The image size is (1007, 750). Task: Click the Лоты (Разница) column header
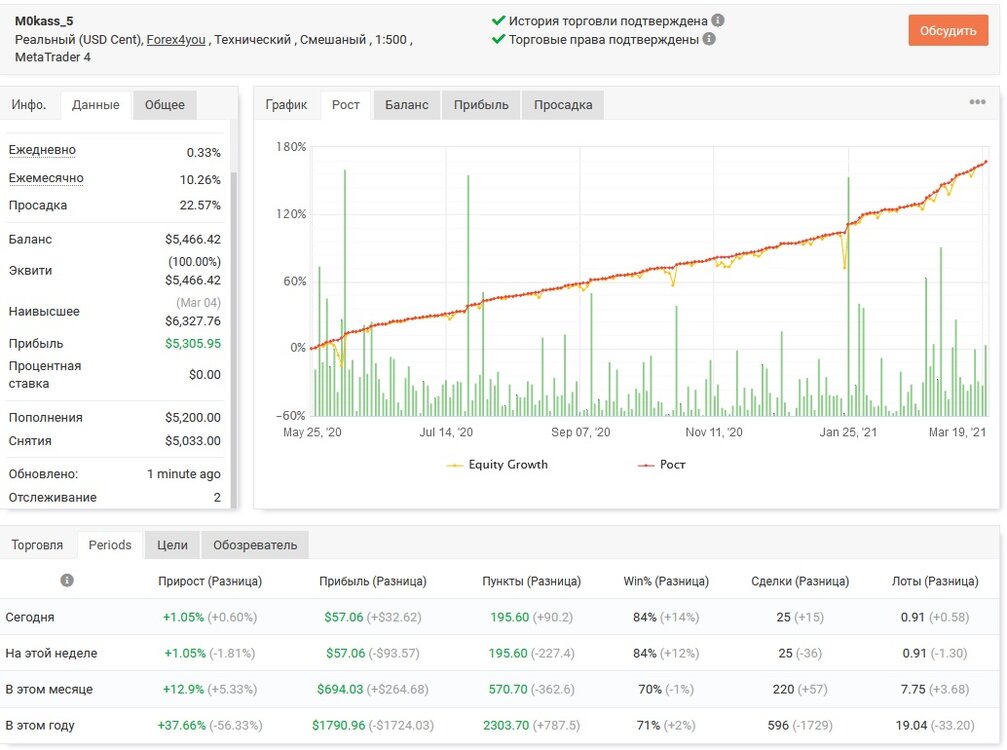coord(935,581)
